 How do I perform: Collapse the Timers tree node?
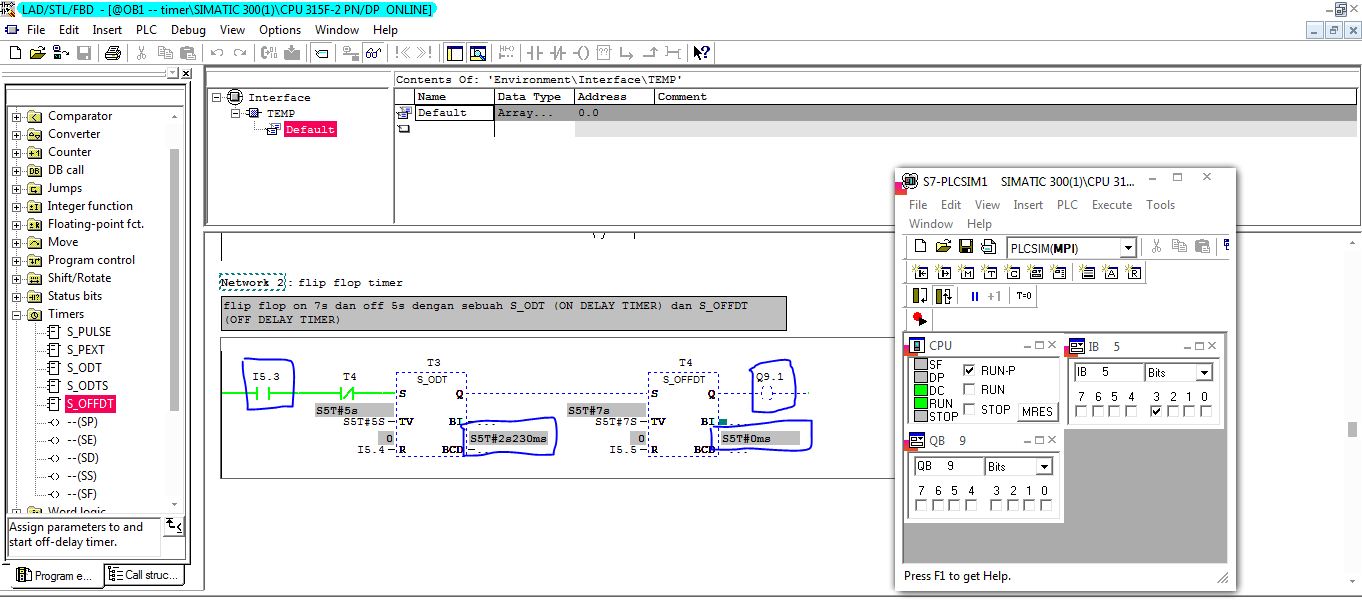pyautogui.click(x=16, y=314)
